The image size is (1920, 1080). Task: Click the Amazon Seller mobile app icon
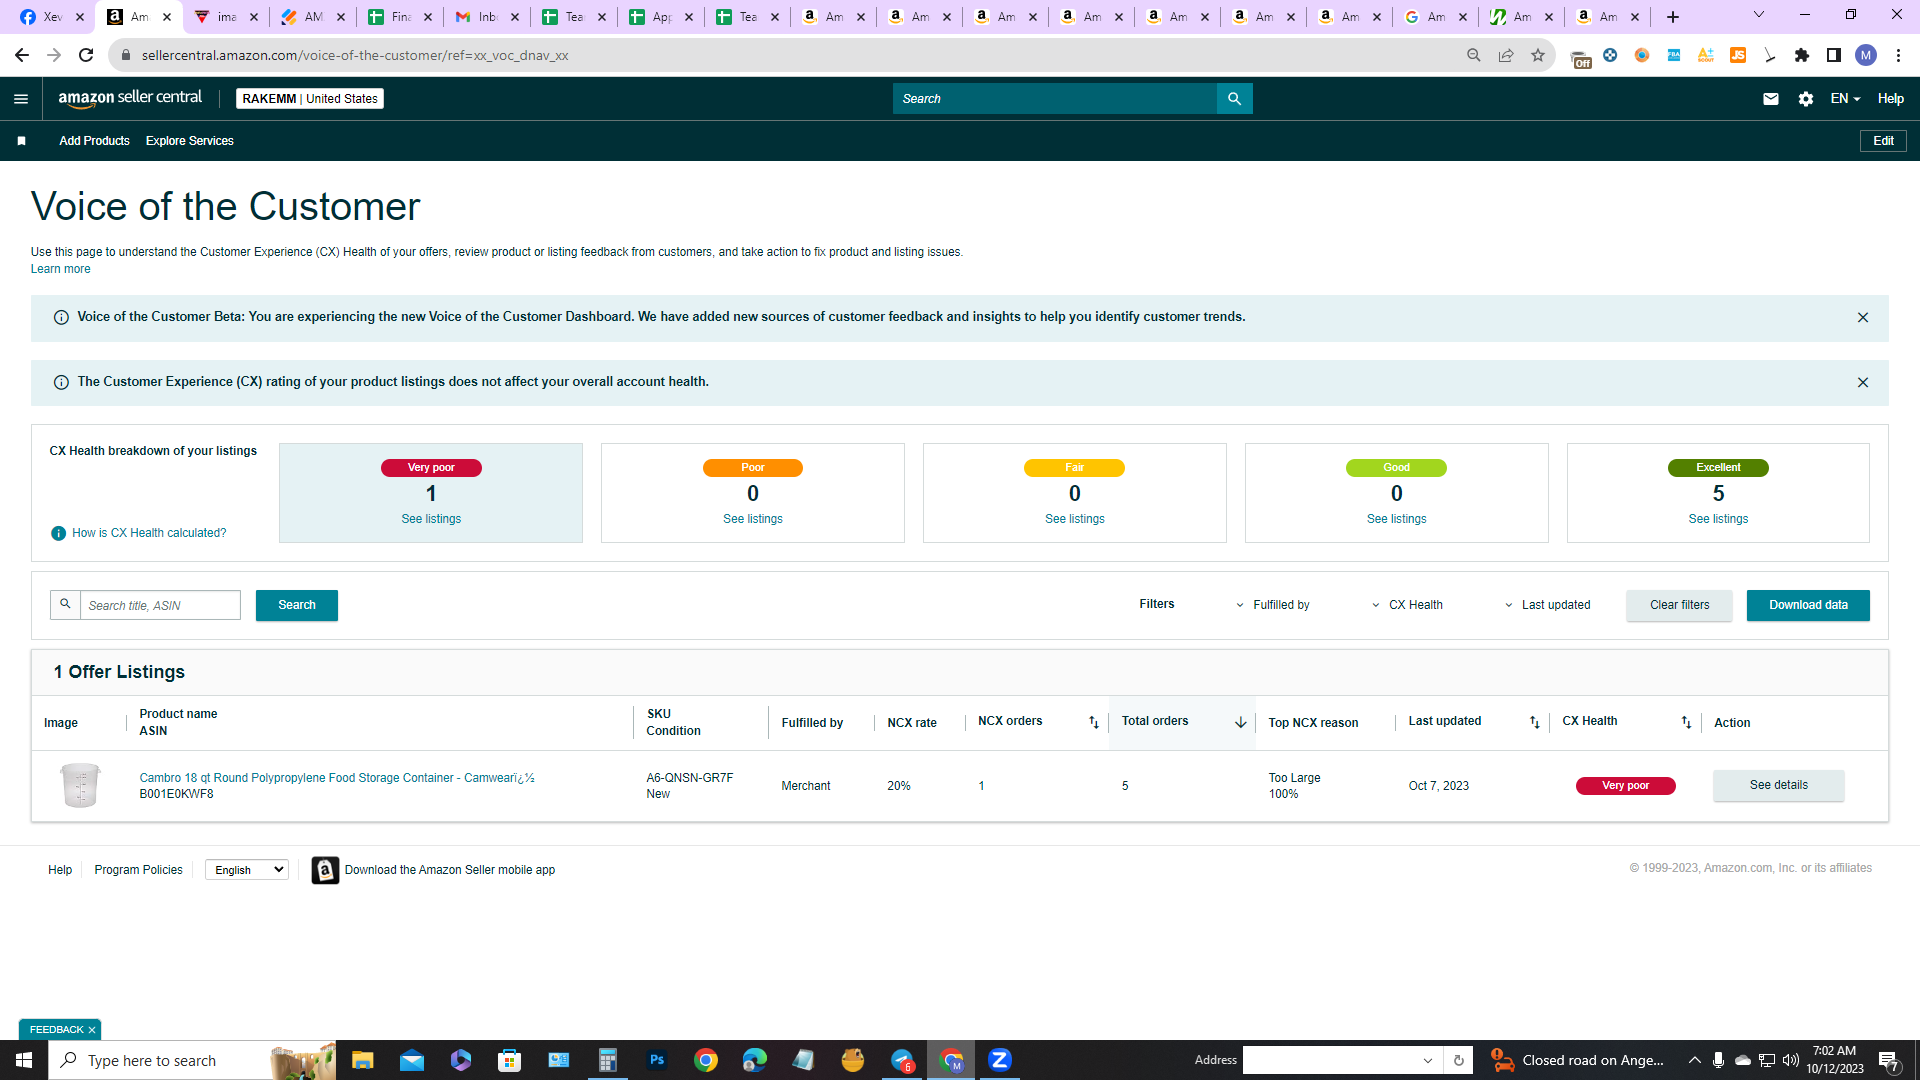(x=325, y=870)
